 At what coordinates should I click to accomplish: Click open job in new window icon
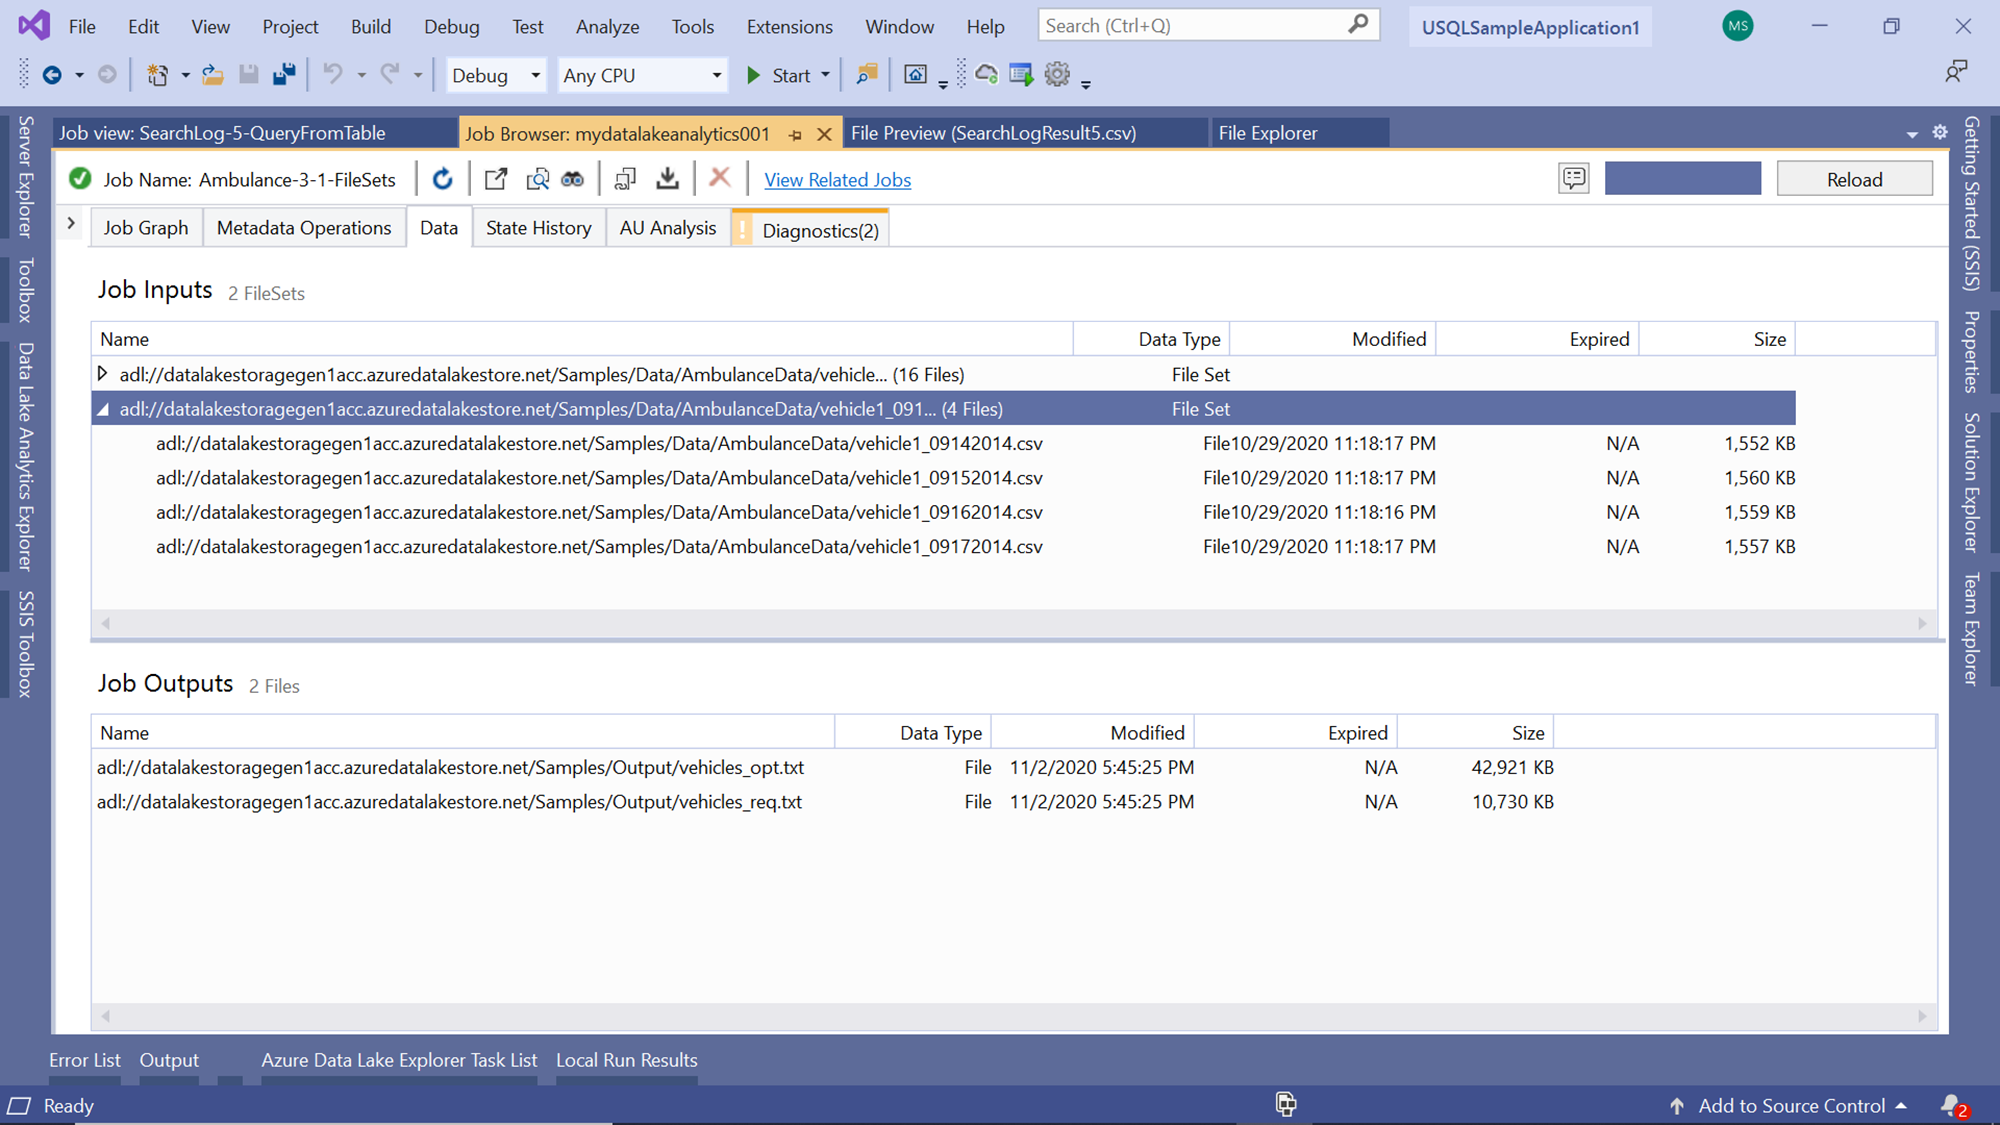coord(495,179)
